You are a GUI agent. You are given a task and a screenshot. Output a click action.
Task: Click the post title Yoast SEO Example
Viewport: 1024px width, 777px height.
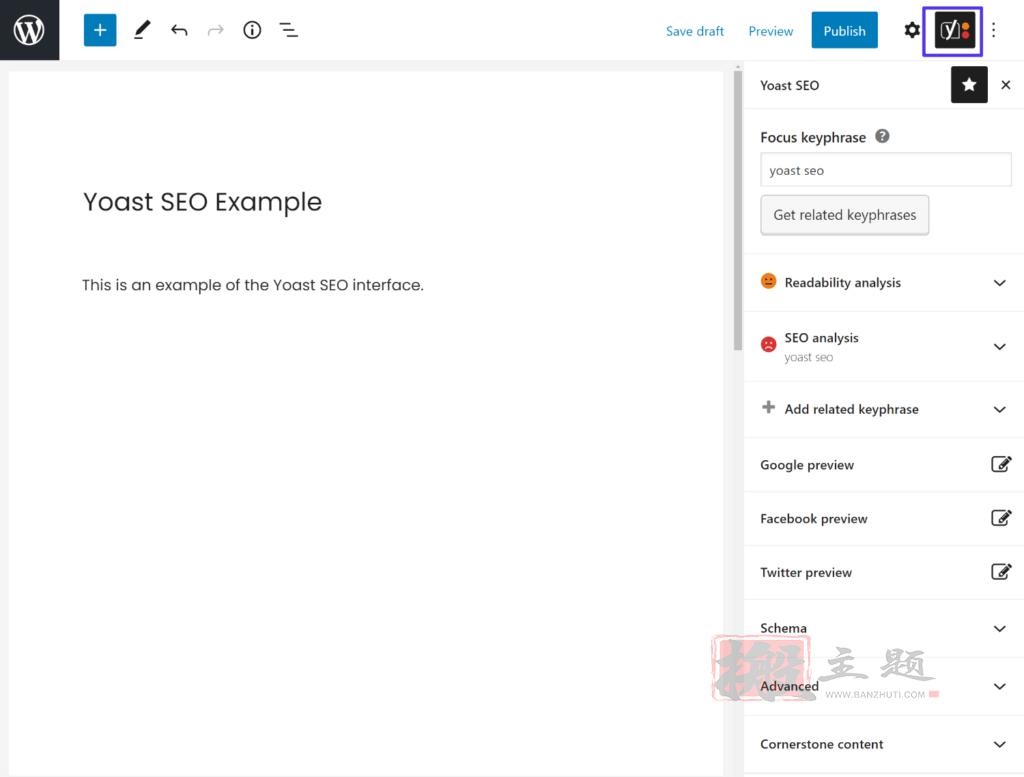(x=202, y=202)
